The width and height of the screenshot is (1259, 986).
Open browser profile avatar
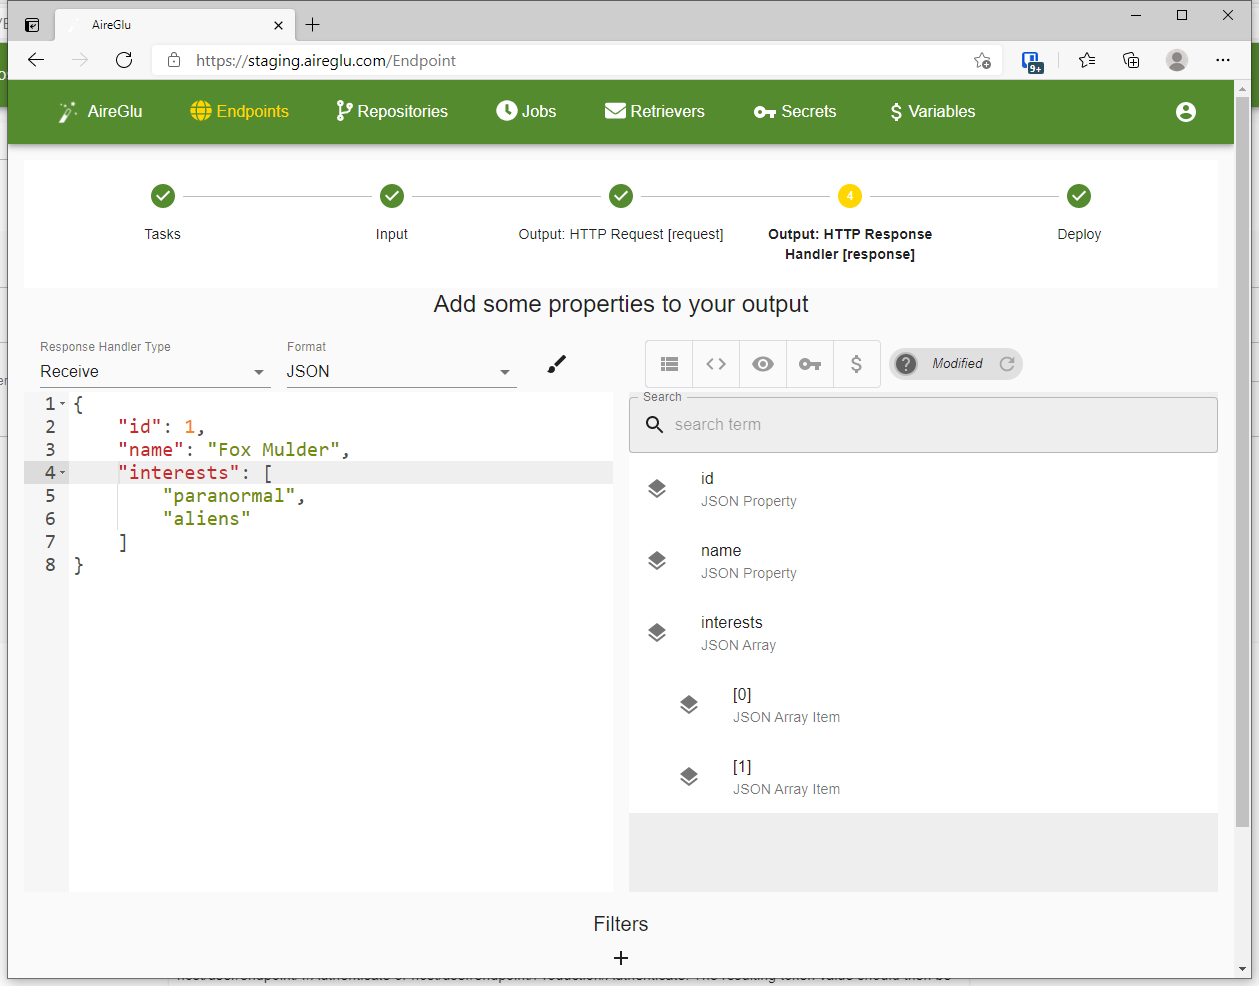click(x=1177, y=60)
